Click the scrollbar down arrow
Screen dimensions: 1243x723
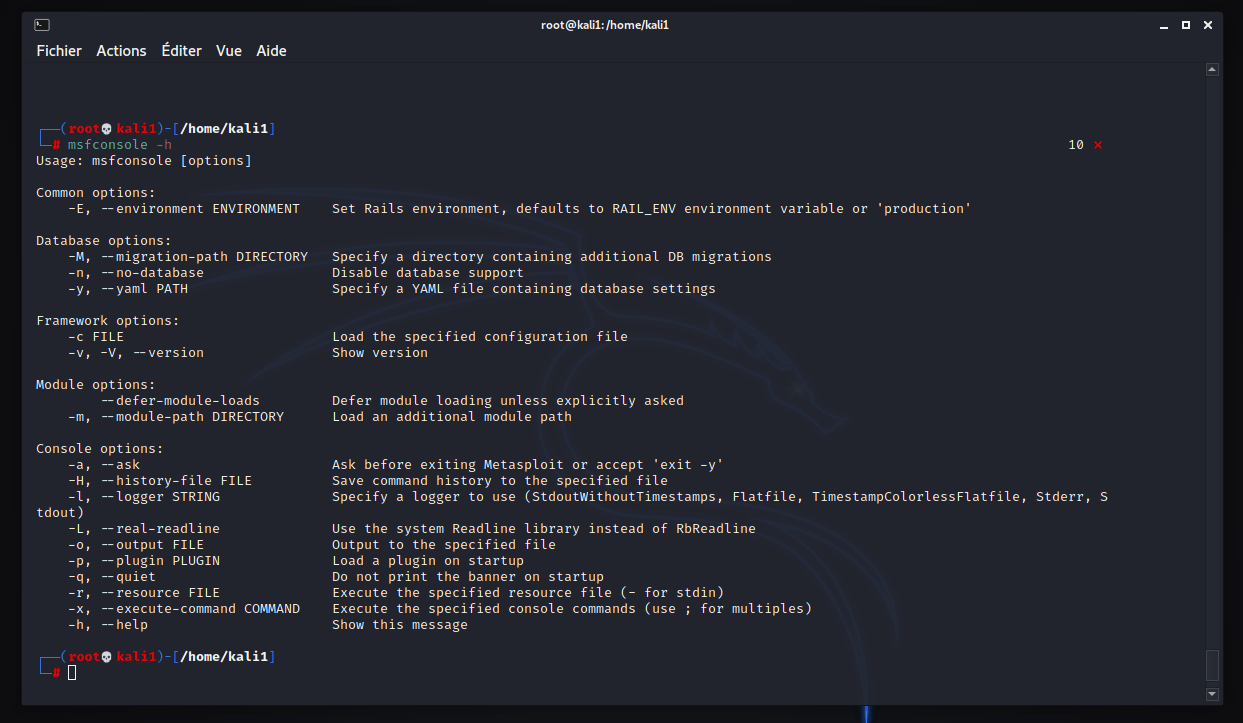pos(1212,693)
